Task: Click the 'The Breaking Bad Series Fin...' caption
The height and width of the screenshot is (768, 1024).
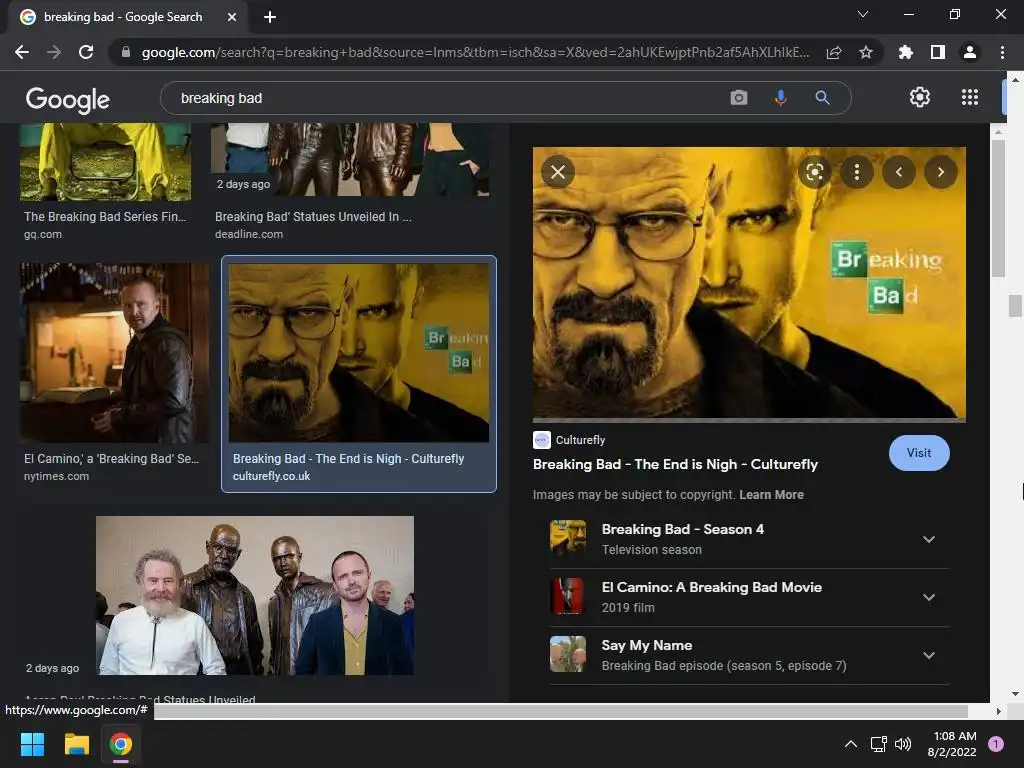Action: pos(105,217)
